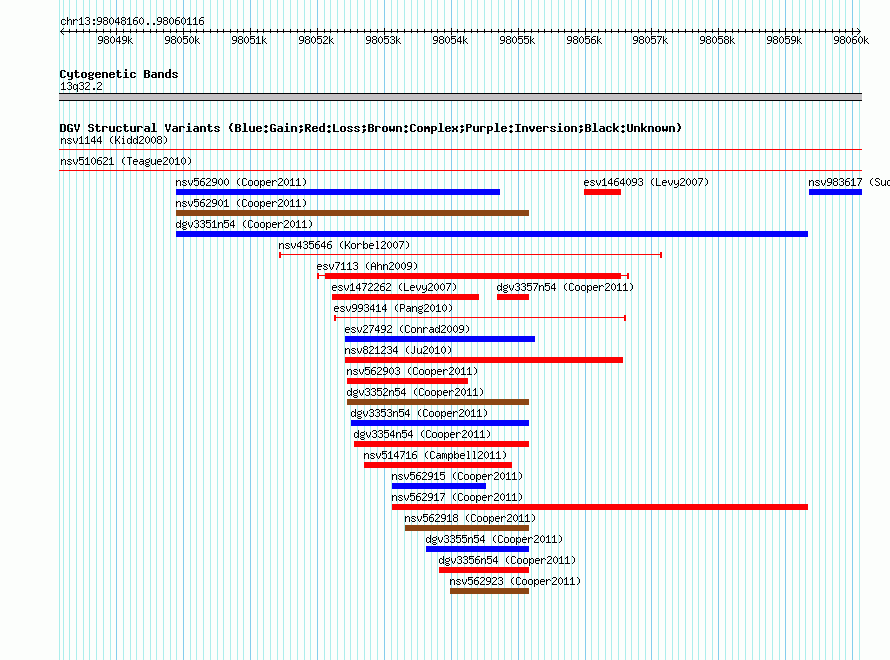This screenshot has height=660, width=890.
Task: Open the nsv514716 (Campbell2011) label
Action: click(x=435, y=455)
